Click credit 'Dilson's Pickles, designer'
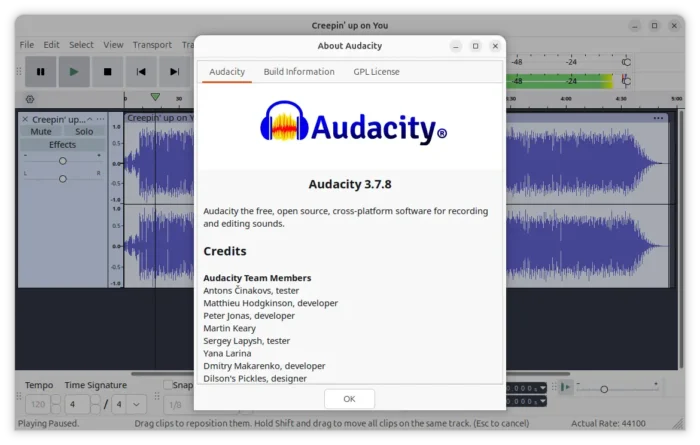 pos(255,378)
